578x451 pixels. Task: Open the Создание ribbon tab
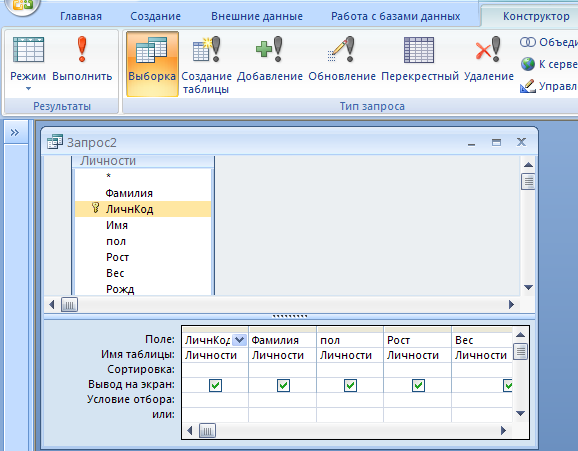pos(155,16)
